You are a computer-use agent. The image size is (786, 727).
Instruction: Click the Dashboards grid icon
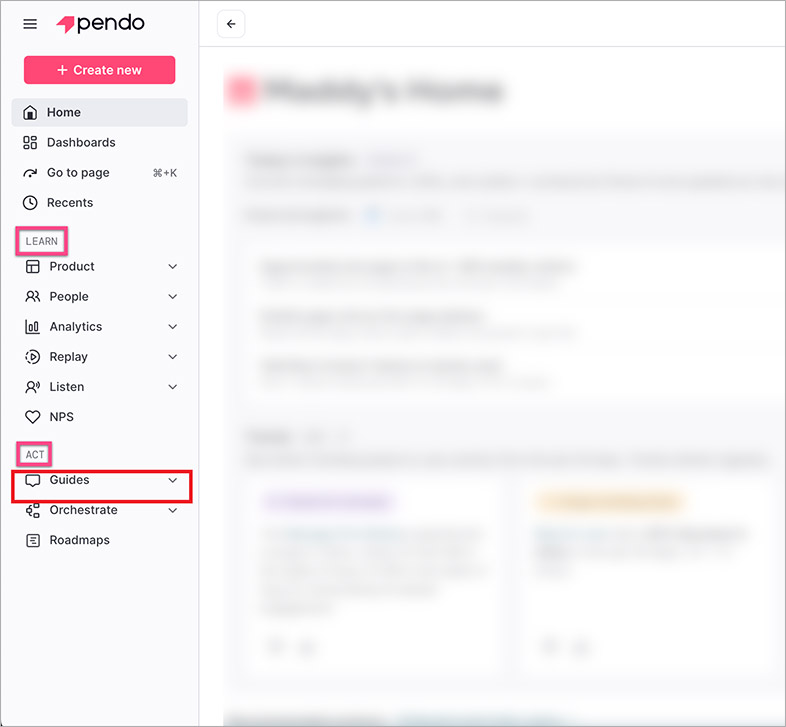tap(30, 142)
